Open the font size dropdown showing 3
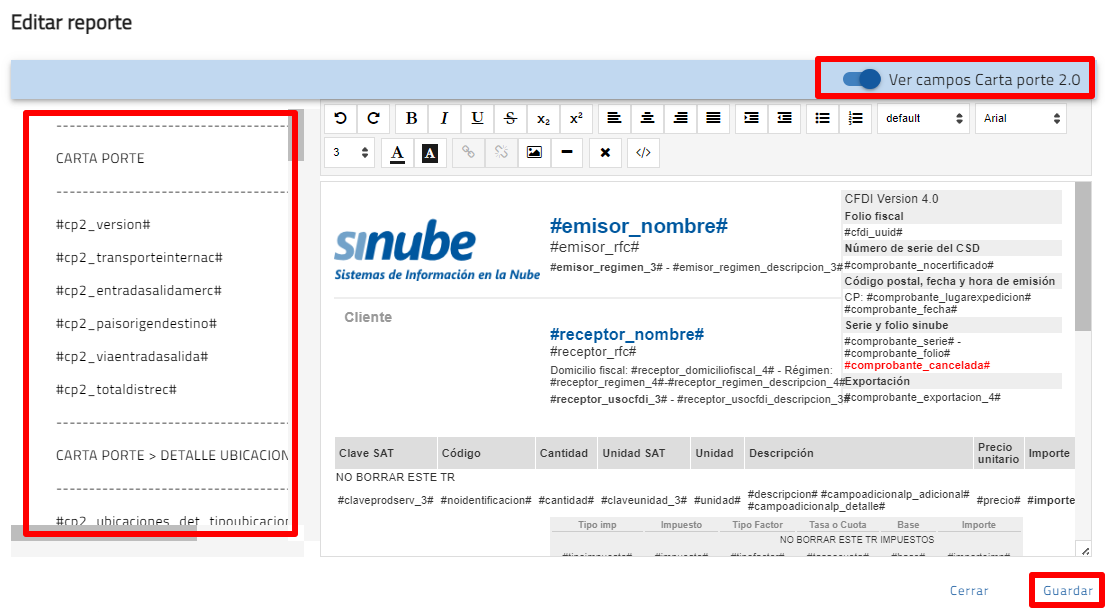This screenshot has height=612, width=1105. click(350, 153)
